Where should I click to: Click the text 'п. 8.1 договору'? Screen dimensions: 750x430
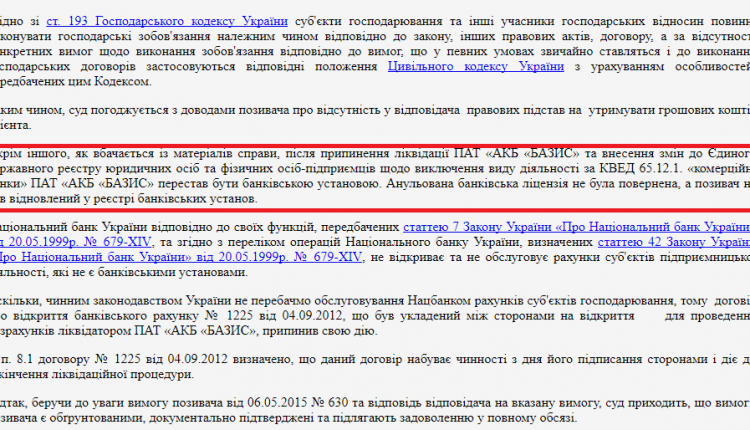point(45,360)
